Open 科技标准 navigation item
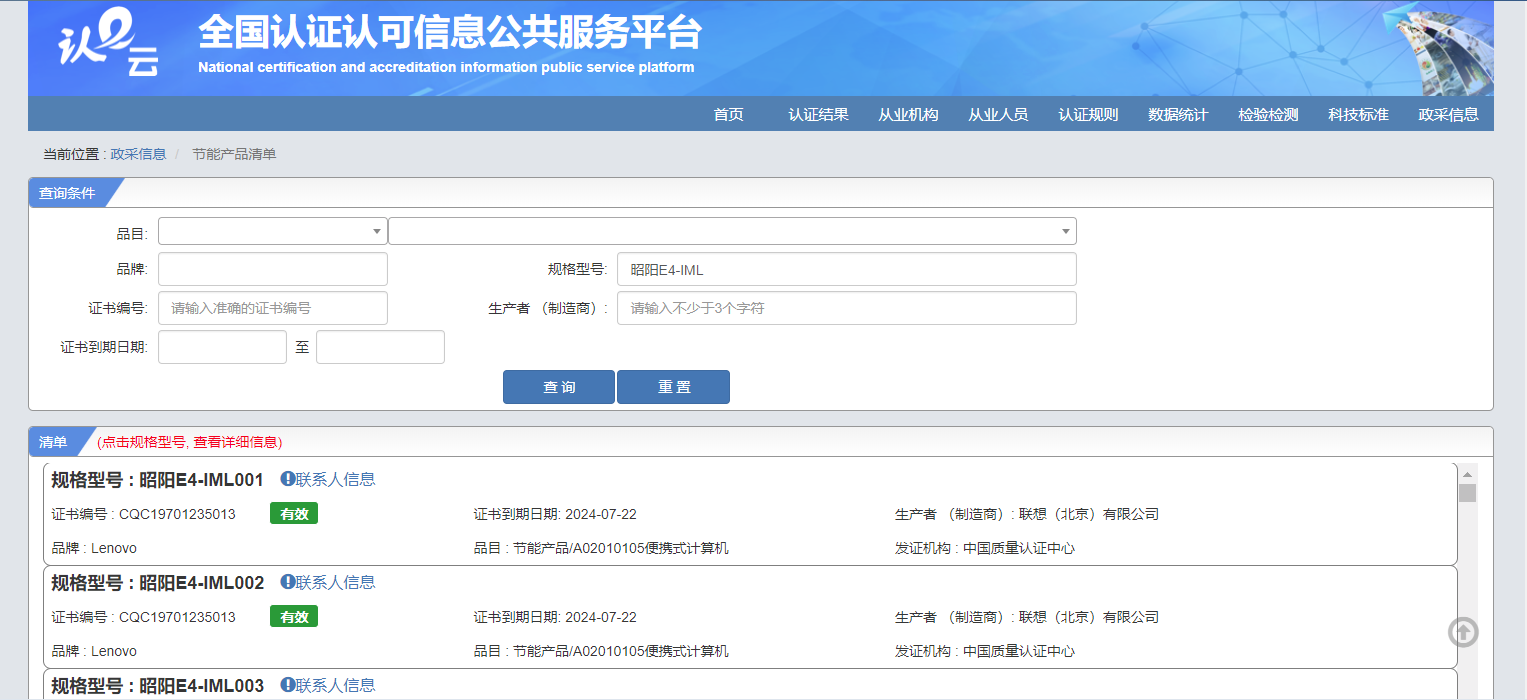 [1358, 114]
